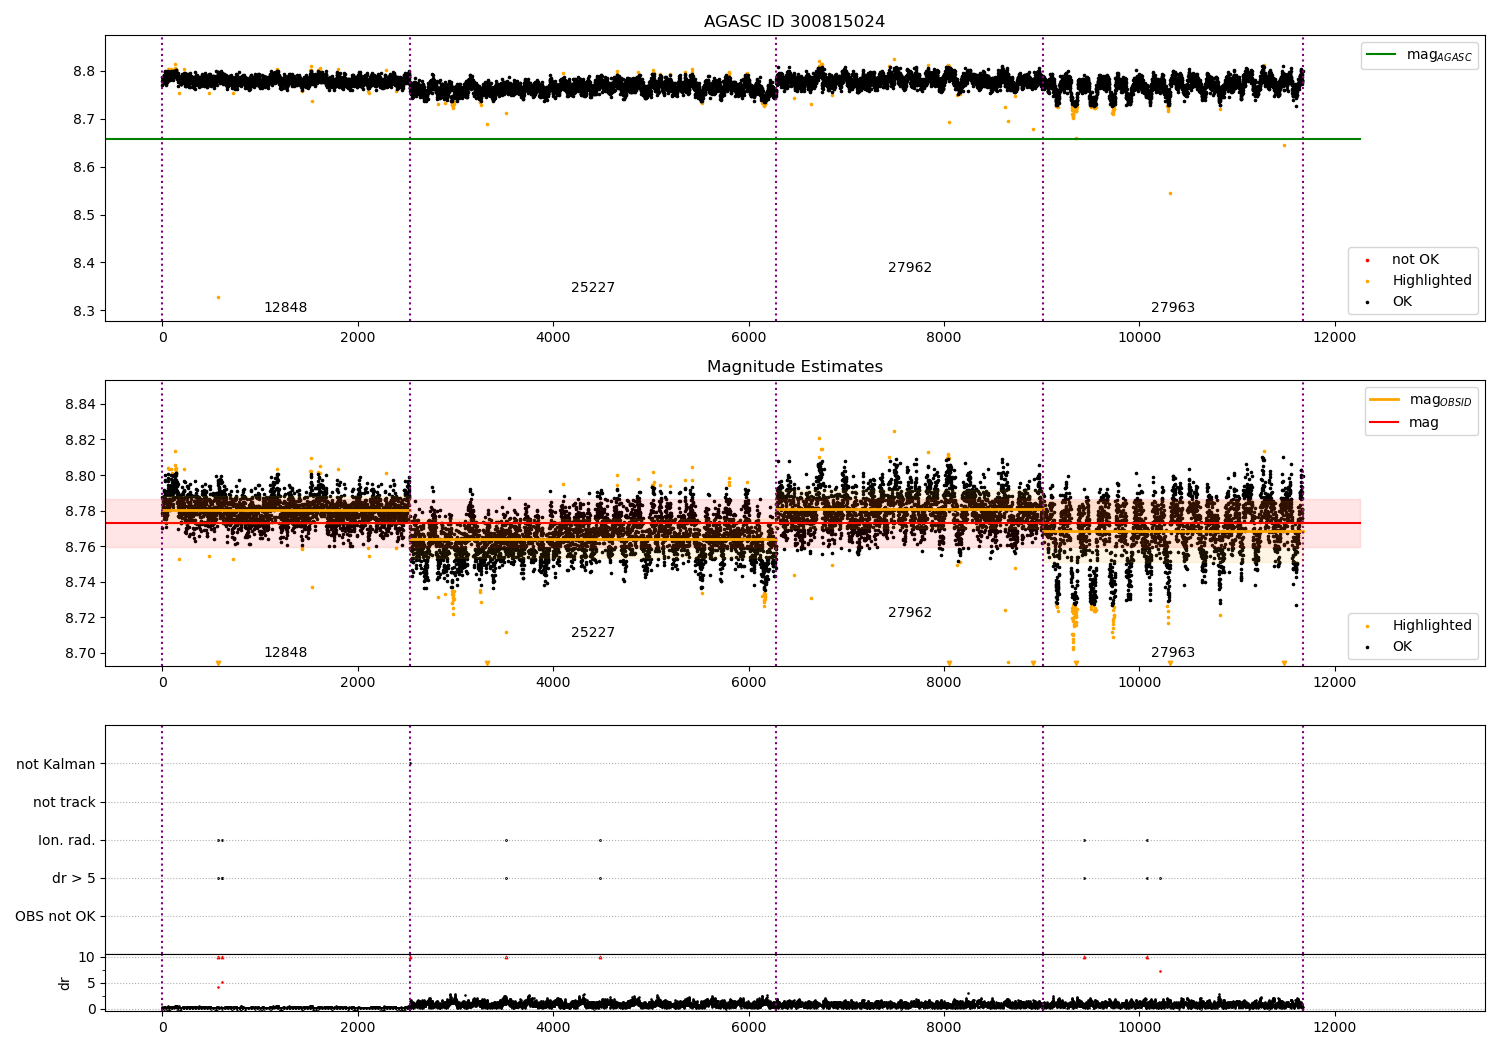Click the 'Ion. rad.' axis label
The height and width of the screenshot is (1050, 1500).
[67, 841]
